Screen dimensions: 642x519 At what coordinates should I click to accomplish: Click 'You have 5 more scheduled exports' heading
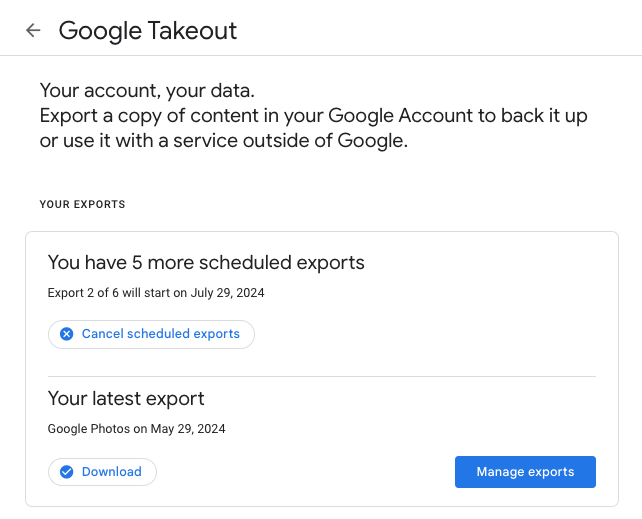coord(206,263)
